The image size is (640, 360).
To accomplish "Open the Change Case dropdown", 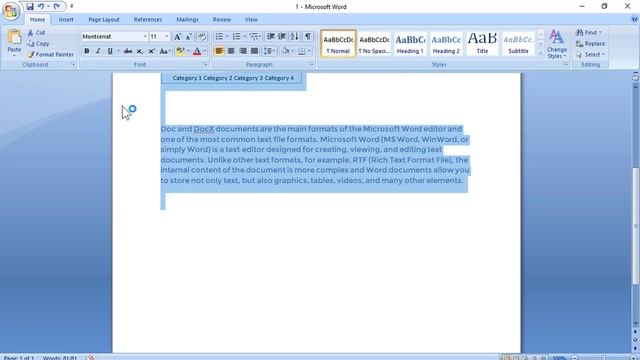I will pos(165,51).
